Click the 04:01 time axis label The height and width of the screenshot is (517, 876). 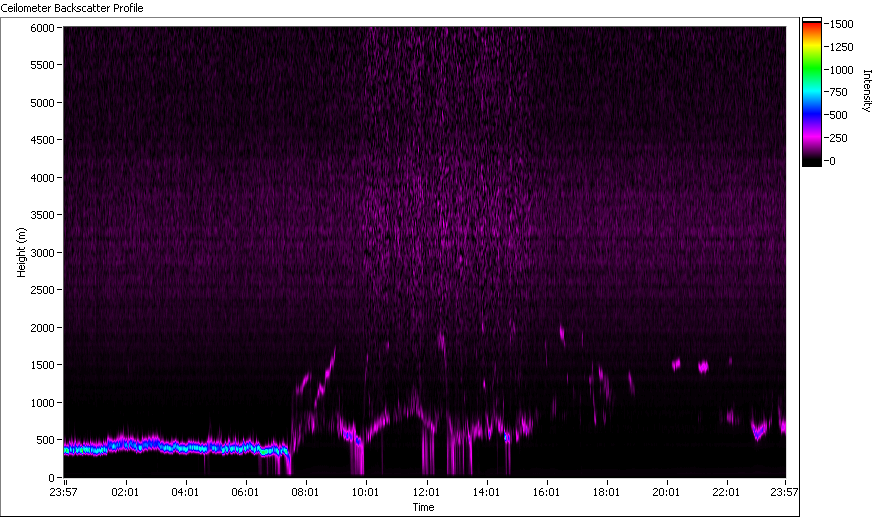point(185,492)
